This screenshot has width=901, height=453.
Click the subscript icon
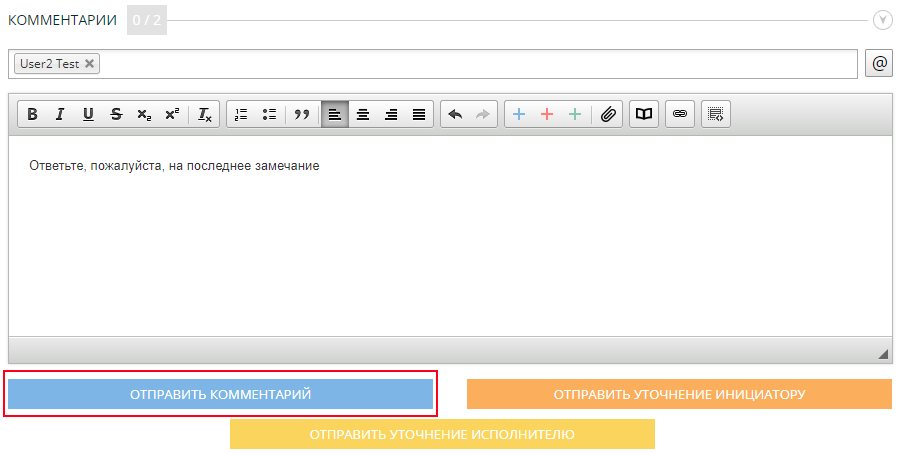(x=144, y=115)
